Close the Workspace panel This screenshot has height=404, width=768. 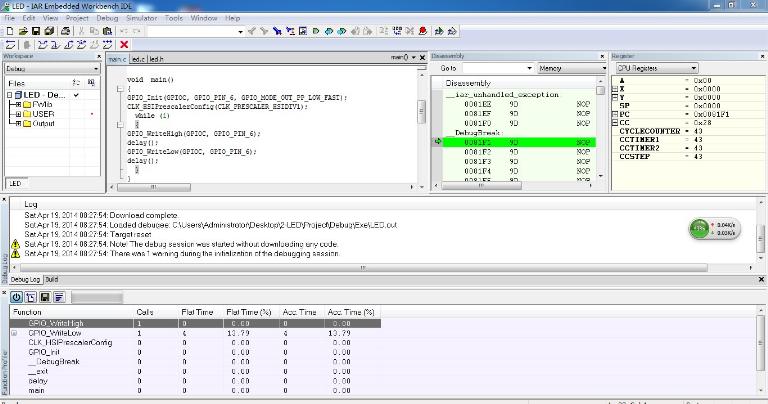click(x=98, y=56)
